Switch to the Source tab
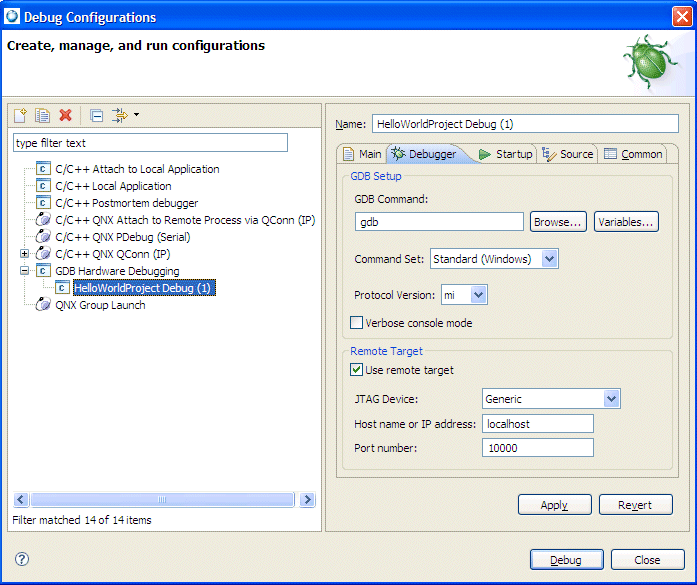Viewport: 697px width, 585px height. [568, 154]
